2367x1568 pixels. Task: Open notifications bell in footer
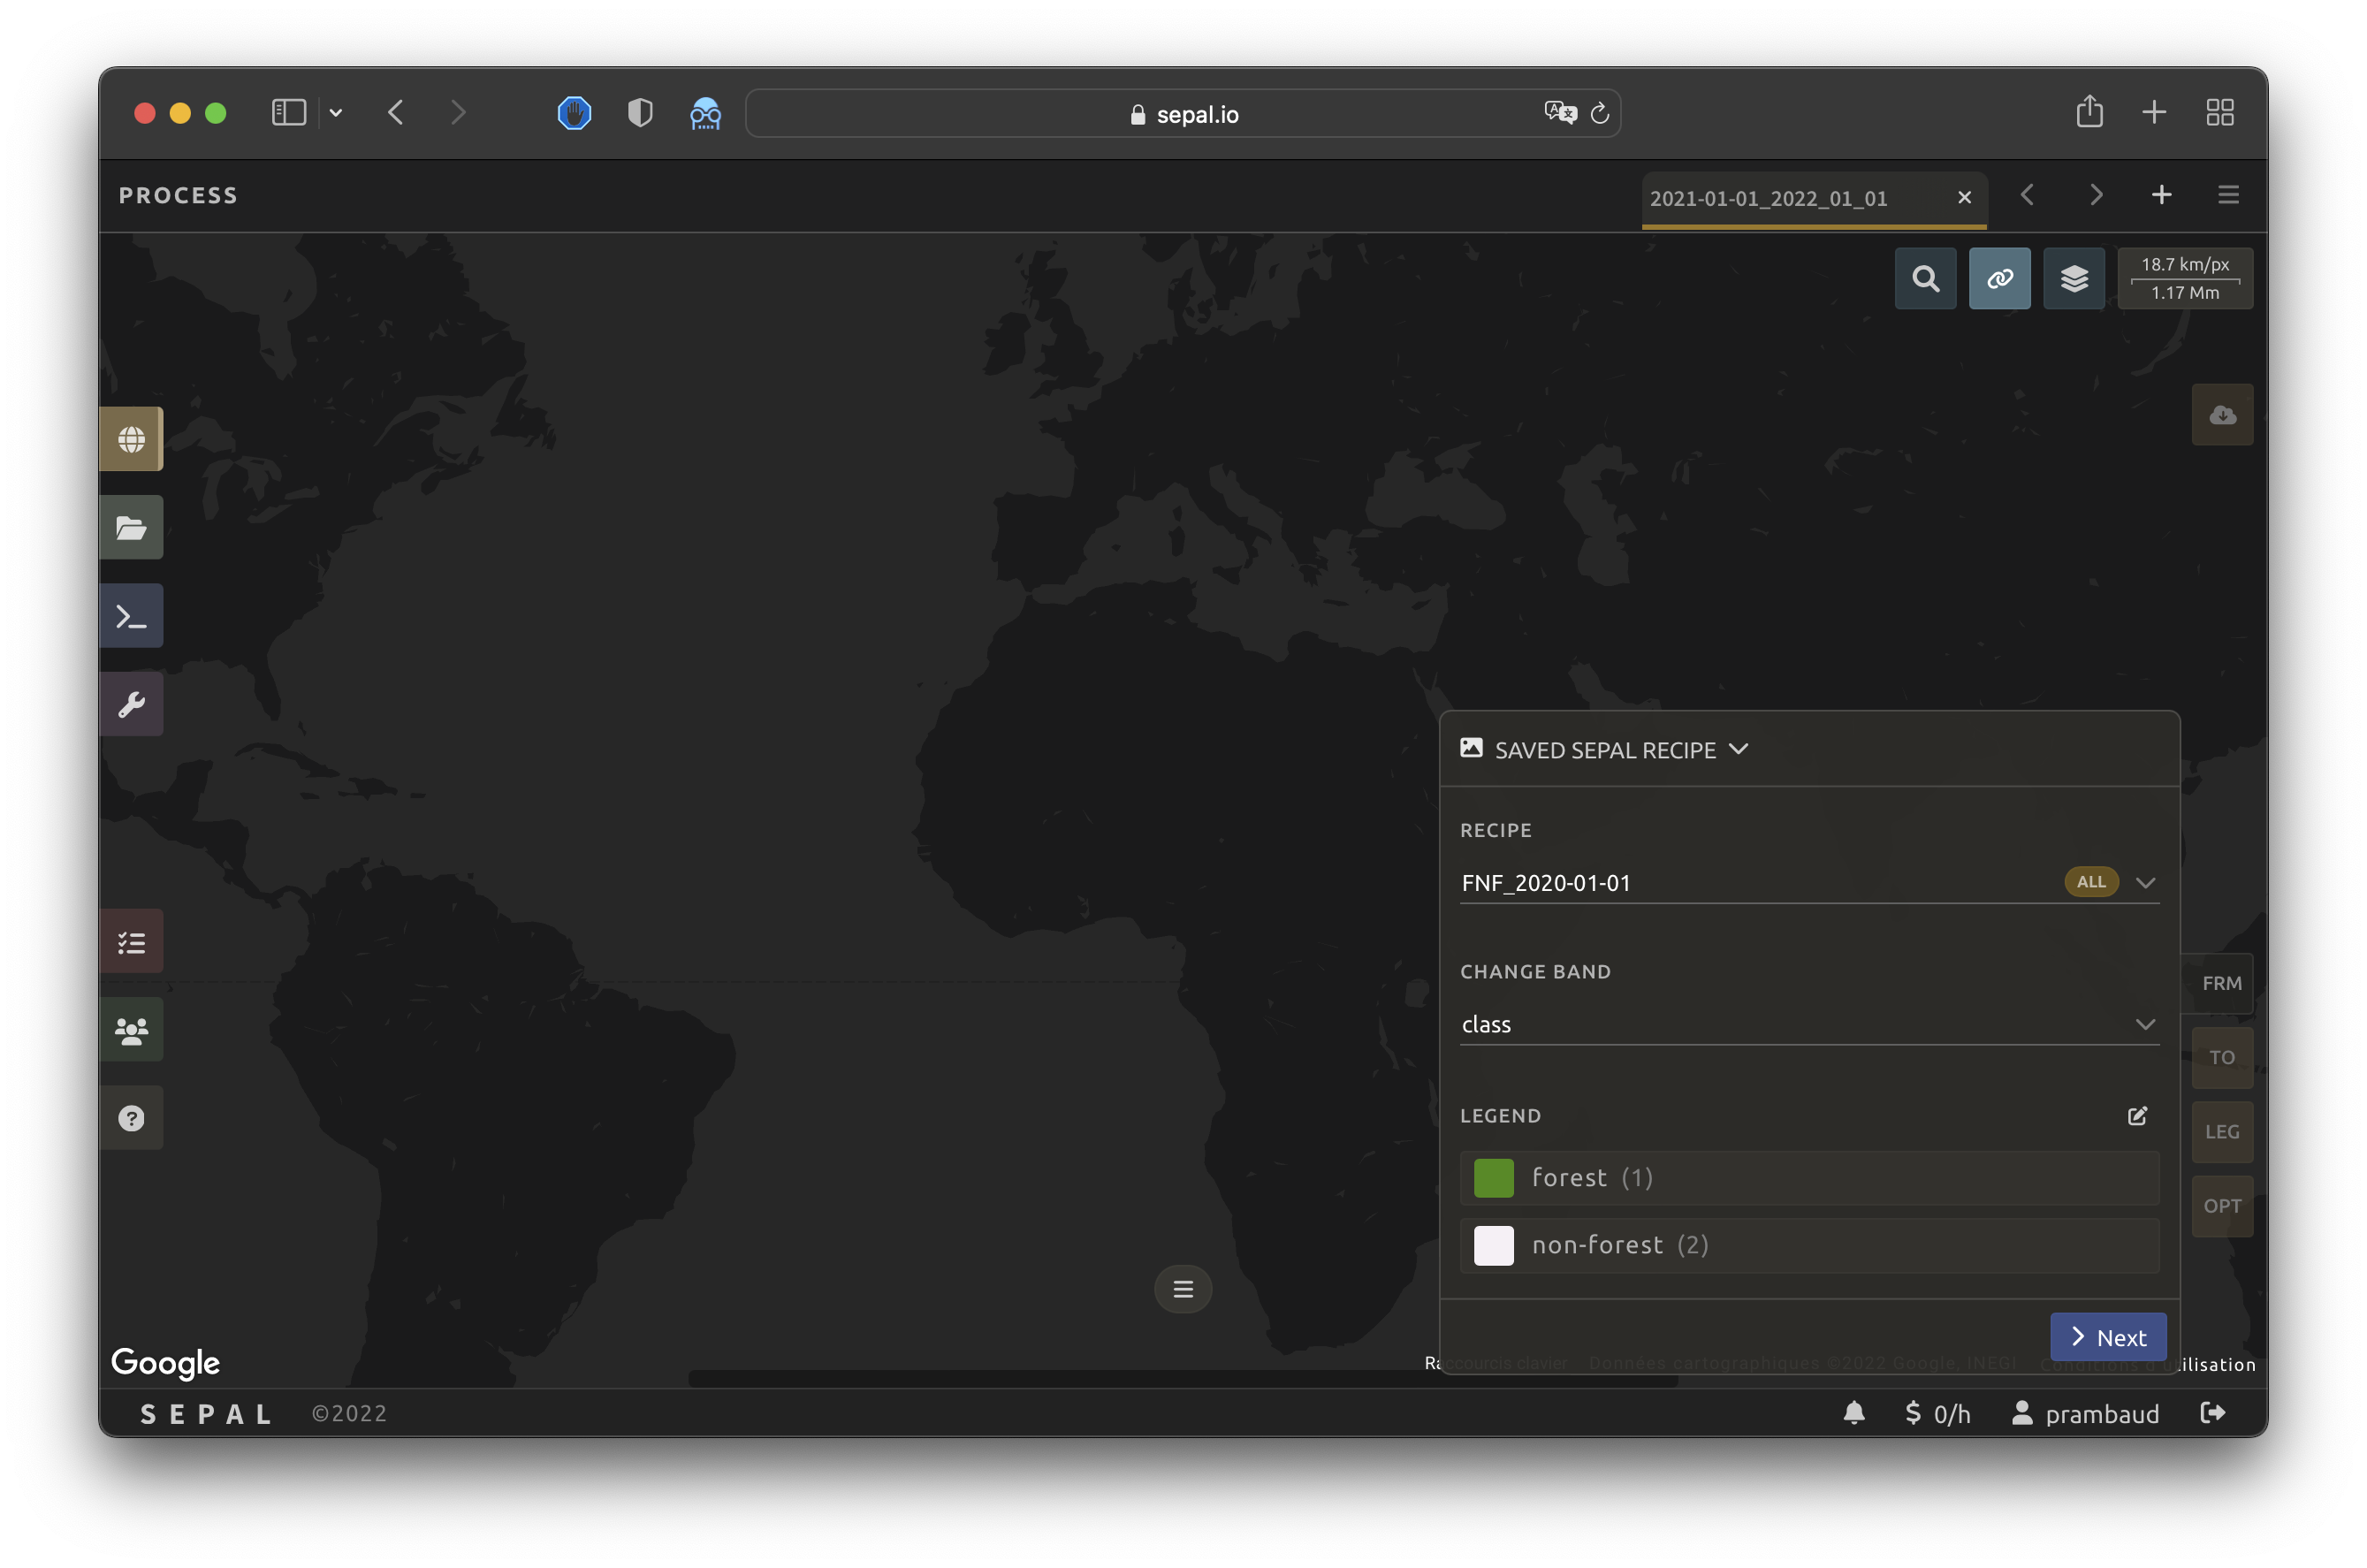[x=1854, y=1413]
